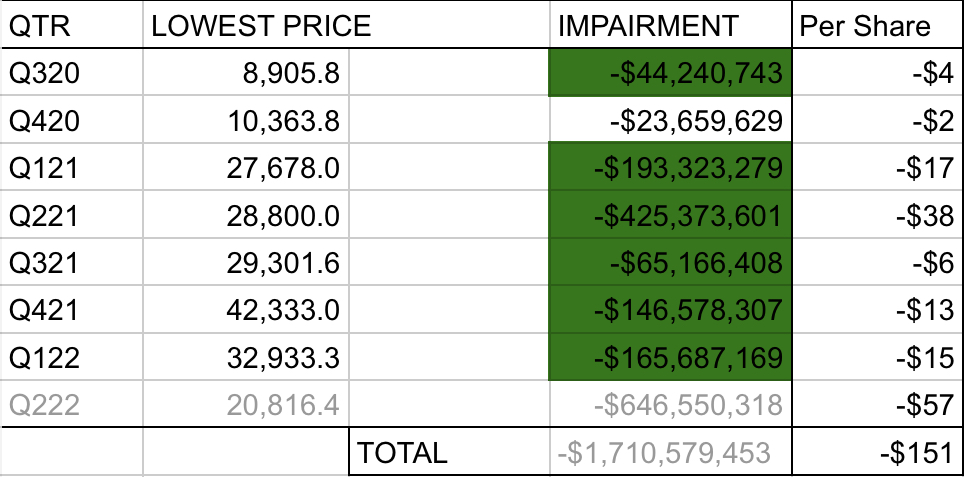Select the Q121 row label
This screenshot has width=964, height=477.
[x=72, y=169]
